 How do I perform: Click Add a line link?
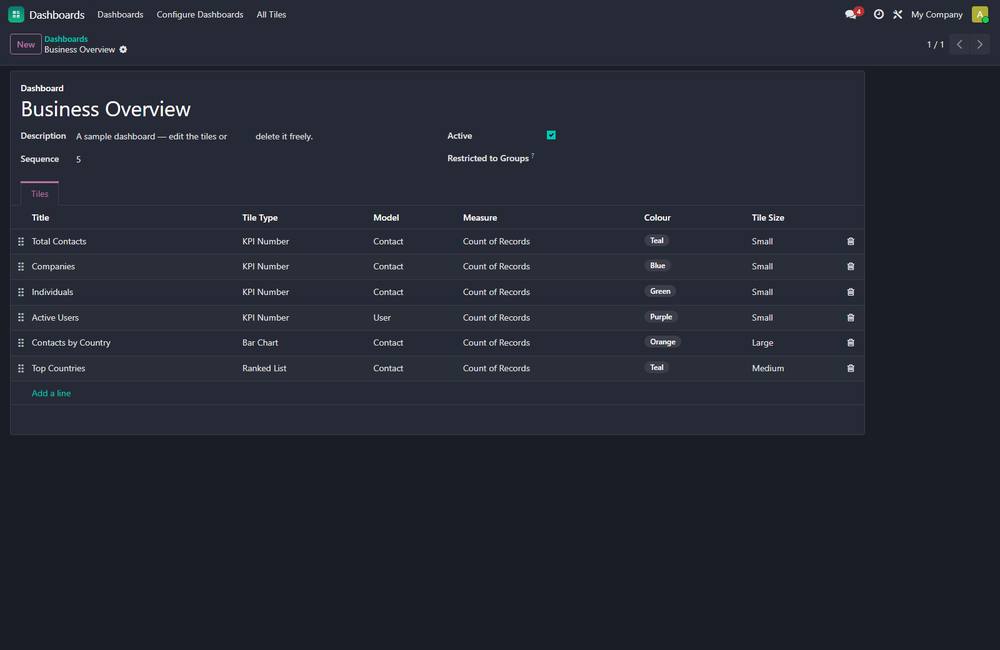[x=51, y=393]
